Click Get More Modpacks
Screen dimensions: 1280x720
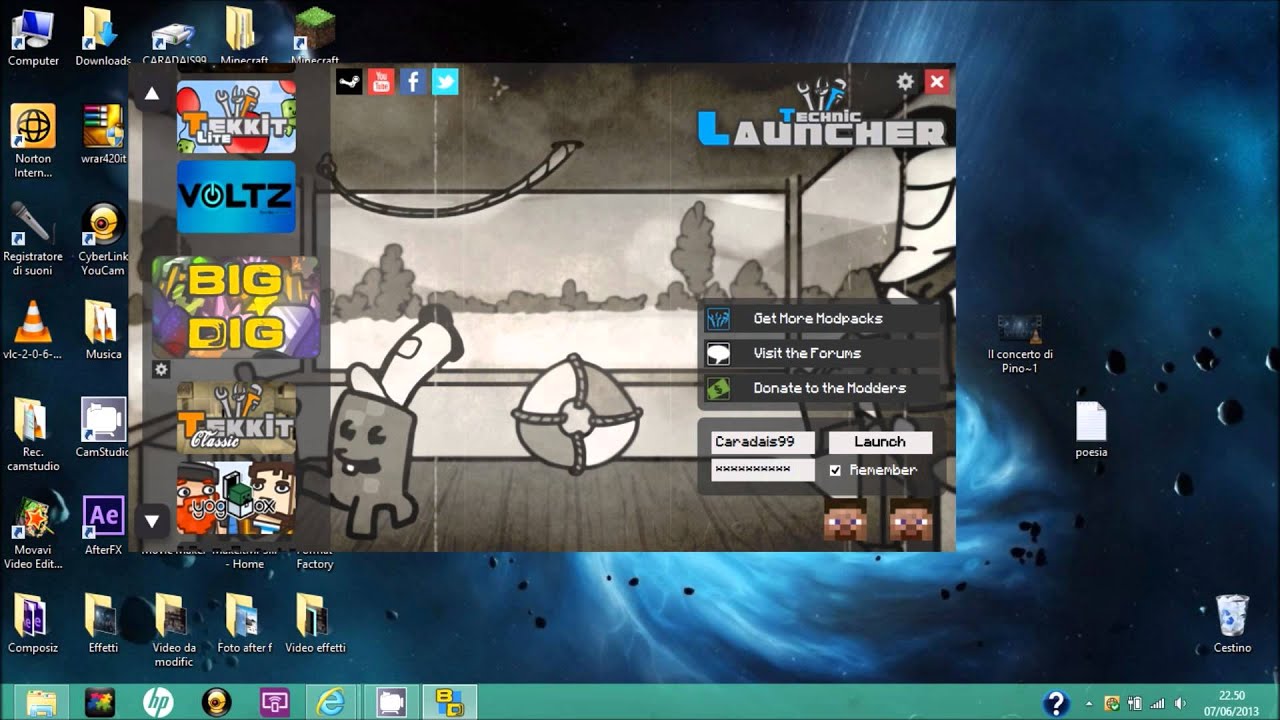[818, 319]
